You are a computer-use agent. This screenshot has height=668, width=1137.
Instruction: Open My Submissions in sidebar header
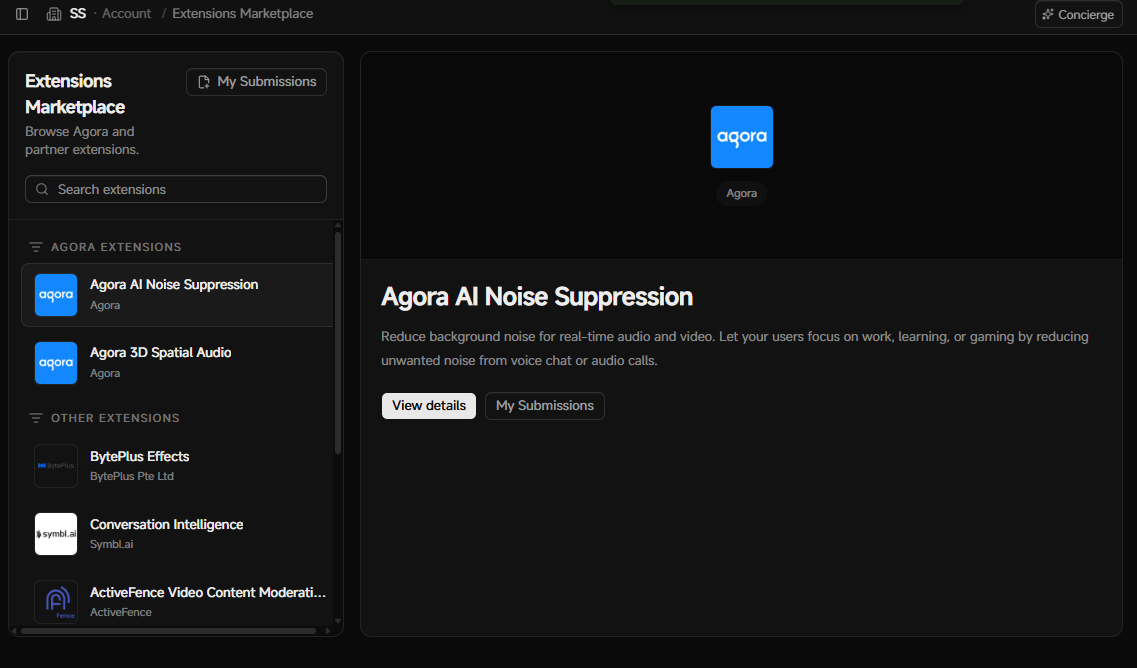tap(256, 82)
